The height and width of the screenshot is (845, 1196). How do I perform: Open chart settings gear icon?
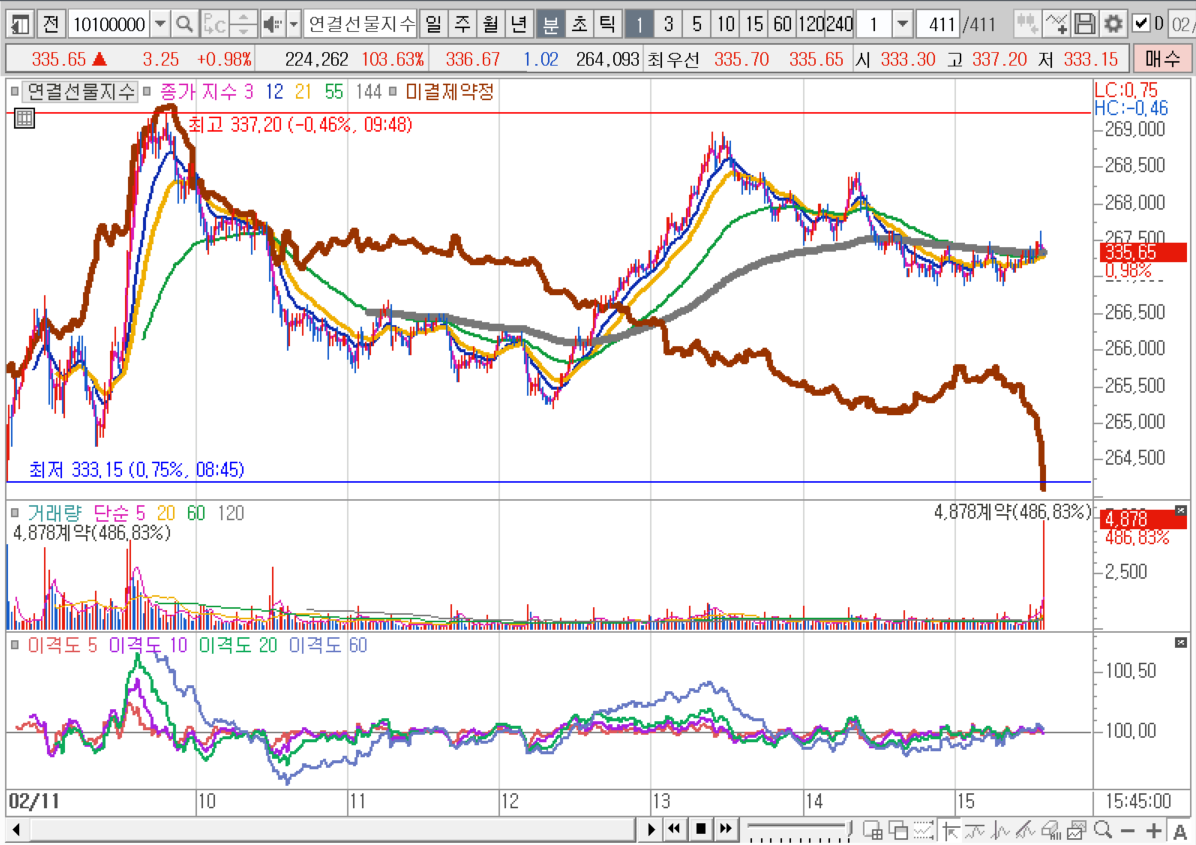tap(1113, 24)
